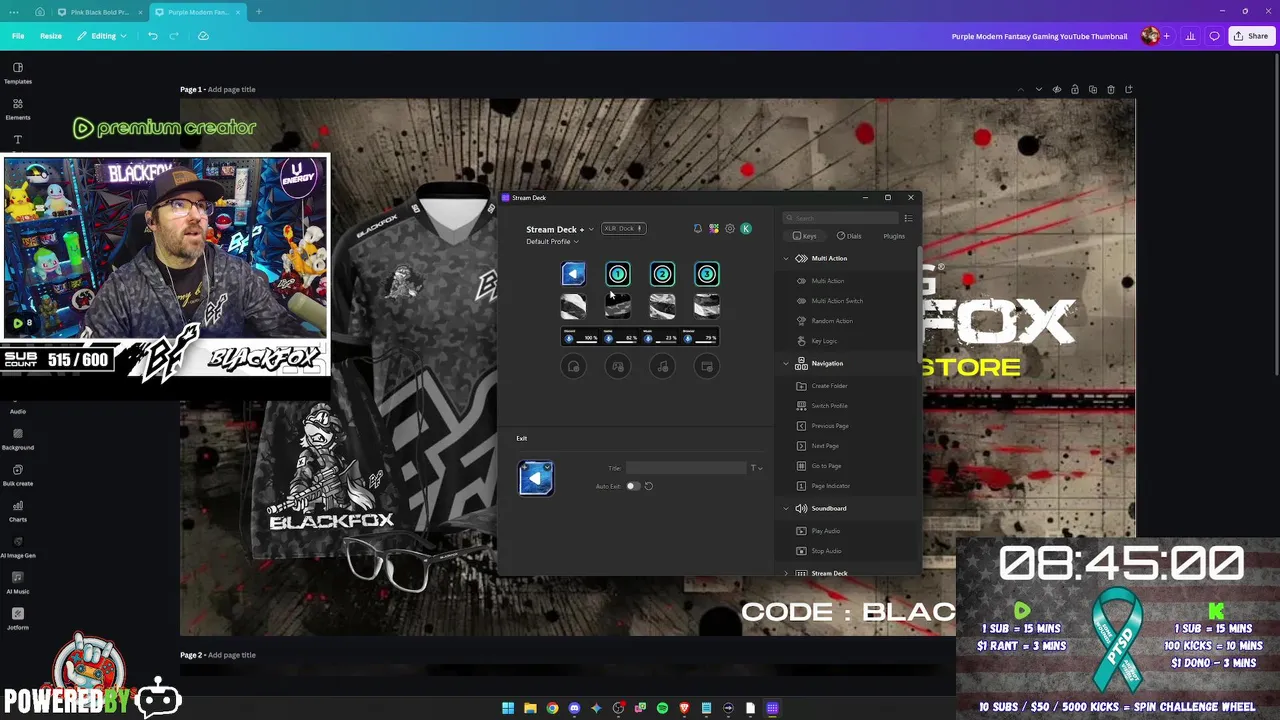
Task: Open Windows Start menu on taskbar
Action: (x=508, y=708)
